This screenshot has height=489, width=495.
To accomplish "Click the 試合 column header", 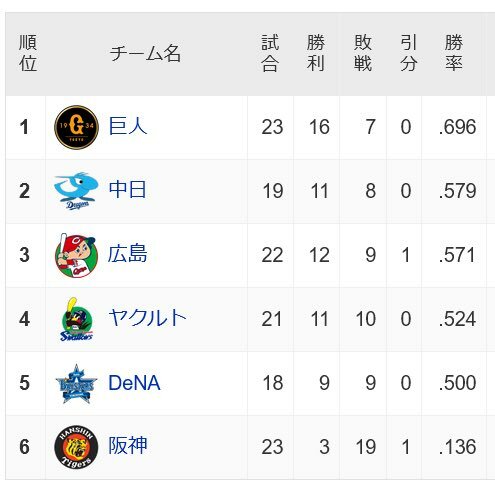I will coord(270,53).
